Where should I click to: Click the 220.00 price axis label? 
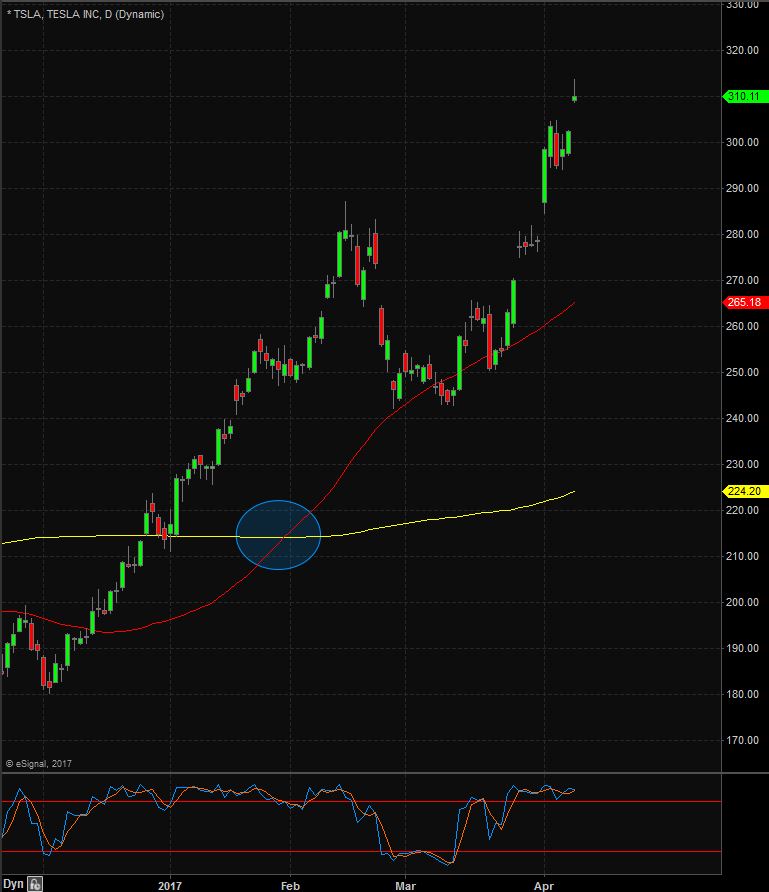coord(742,510)
